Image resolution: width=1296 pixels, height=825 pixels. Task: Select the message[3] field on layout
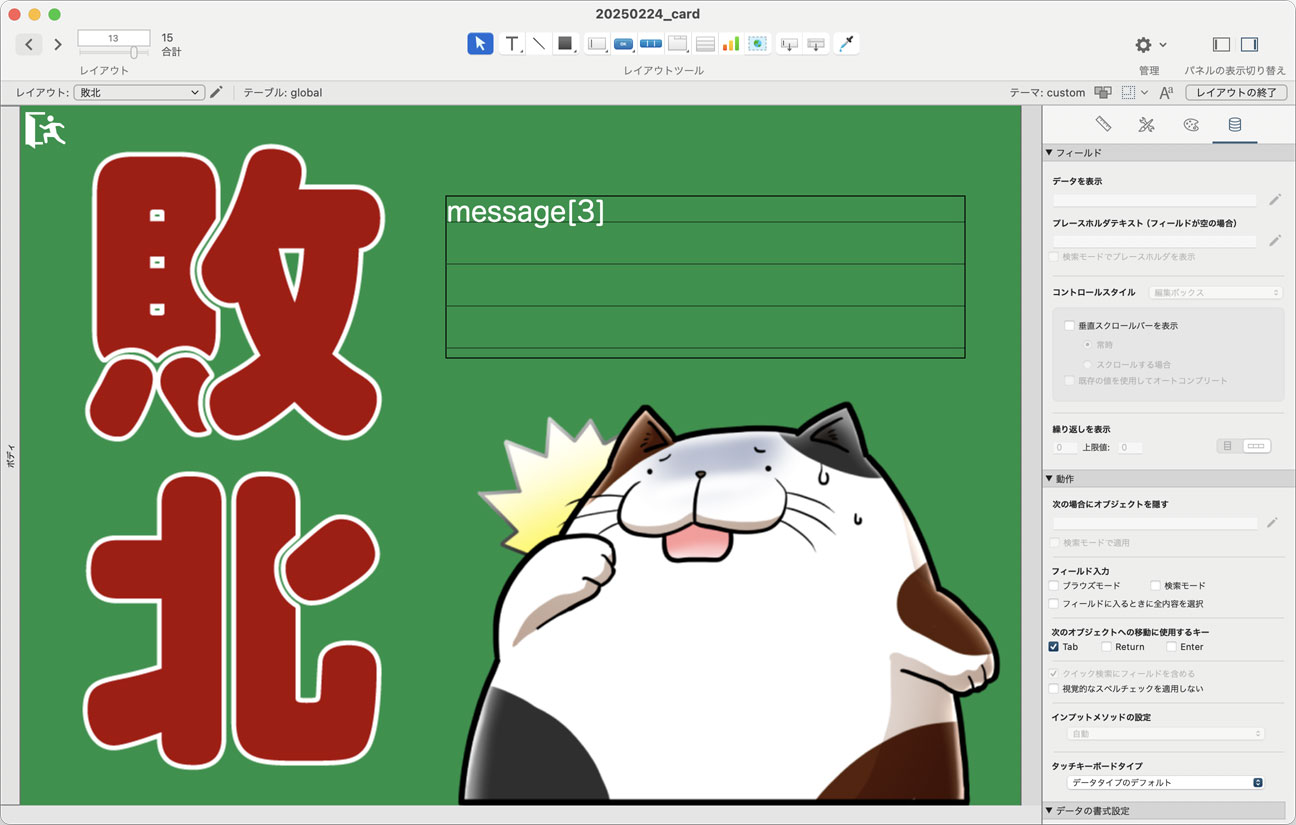click(x=705, y=276)
